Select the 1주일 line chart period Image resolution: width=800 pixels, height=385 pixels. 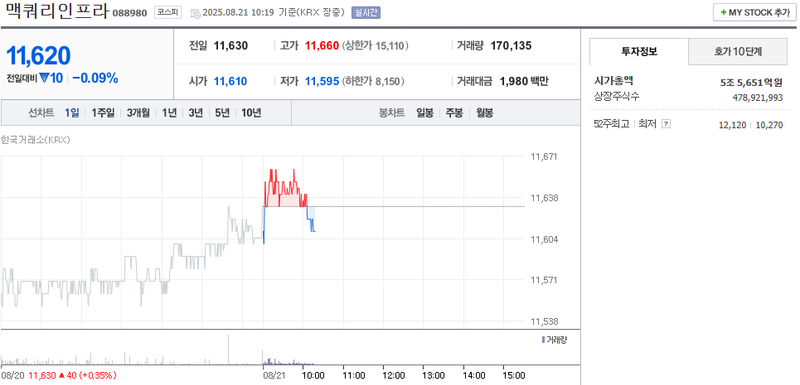[103, 113]
